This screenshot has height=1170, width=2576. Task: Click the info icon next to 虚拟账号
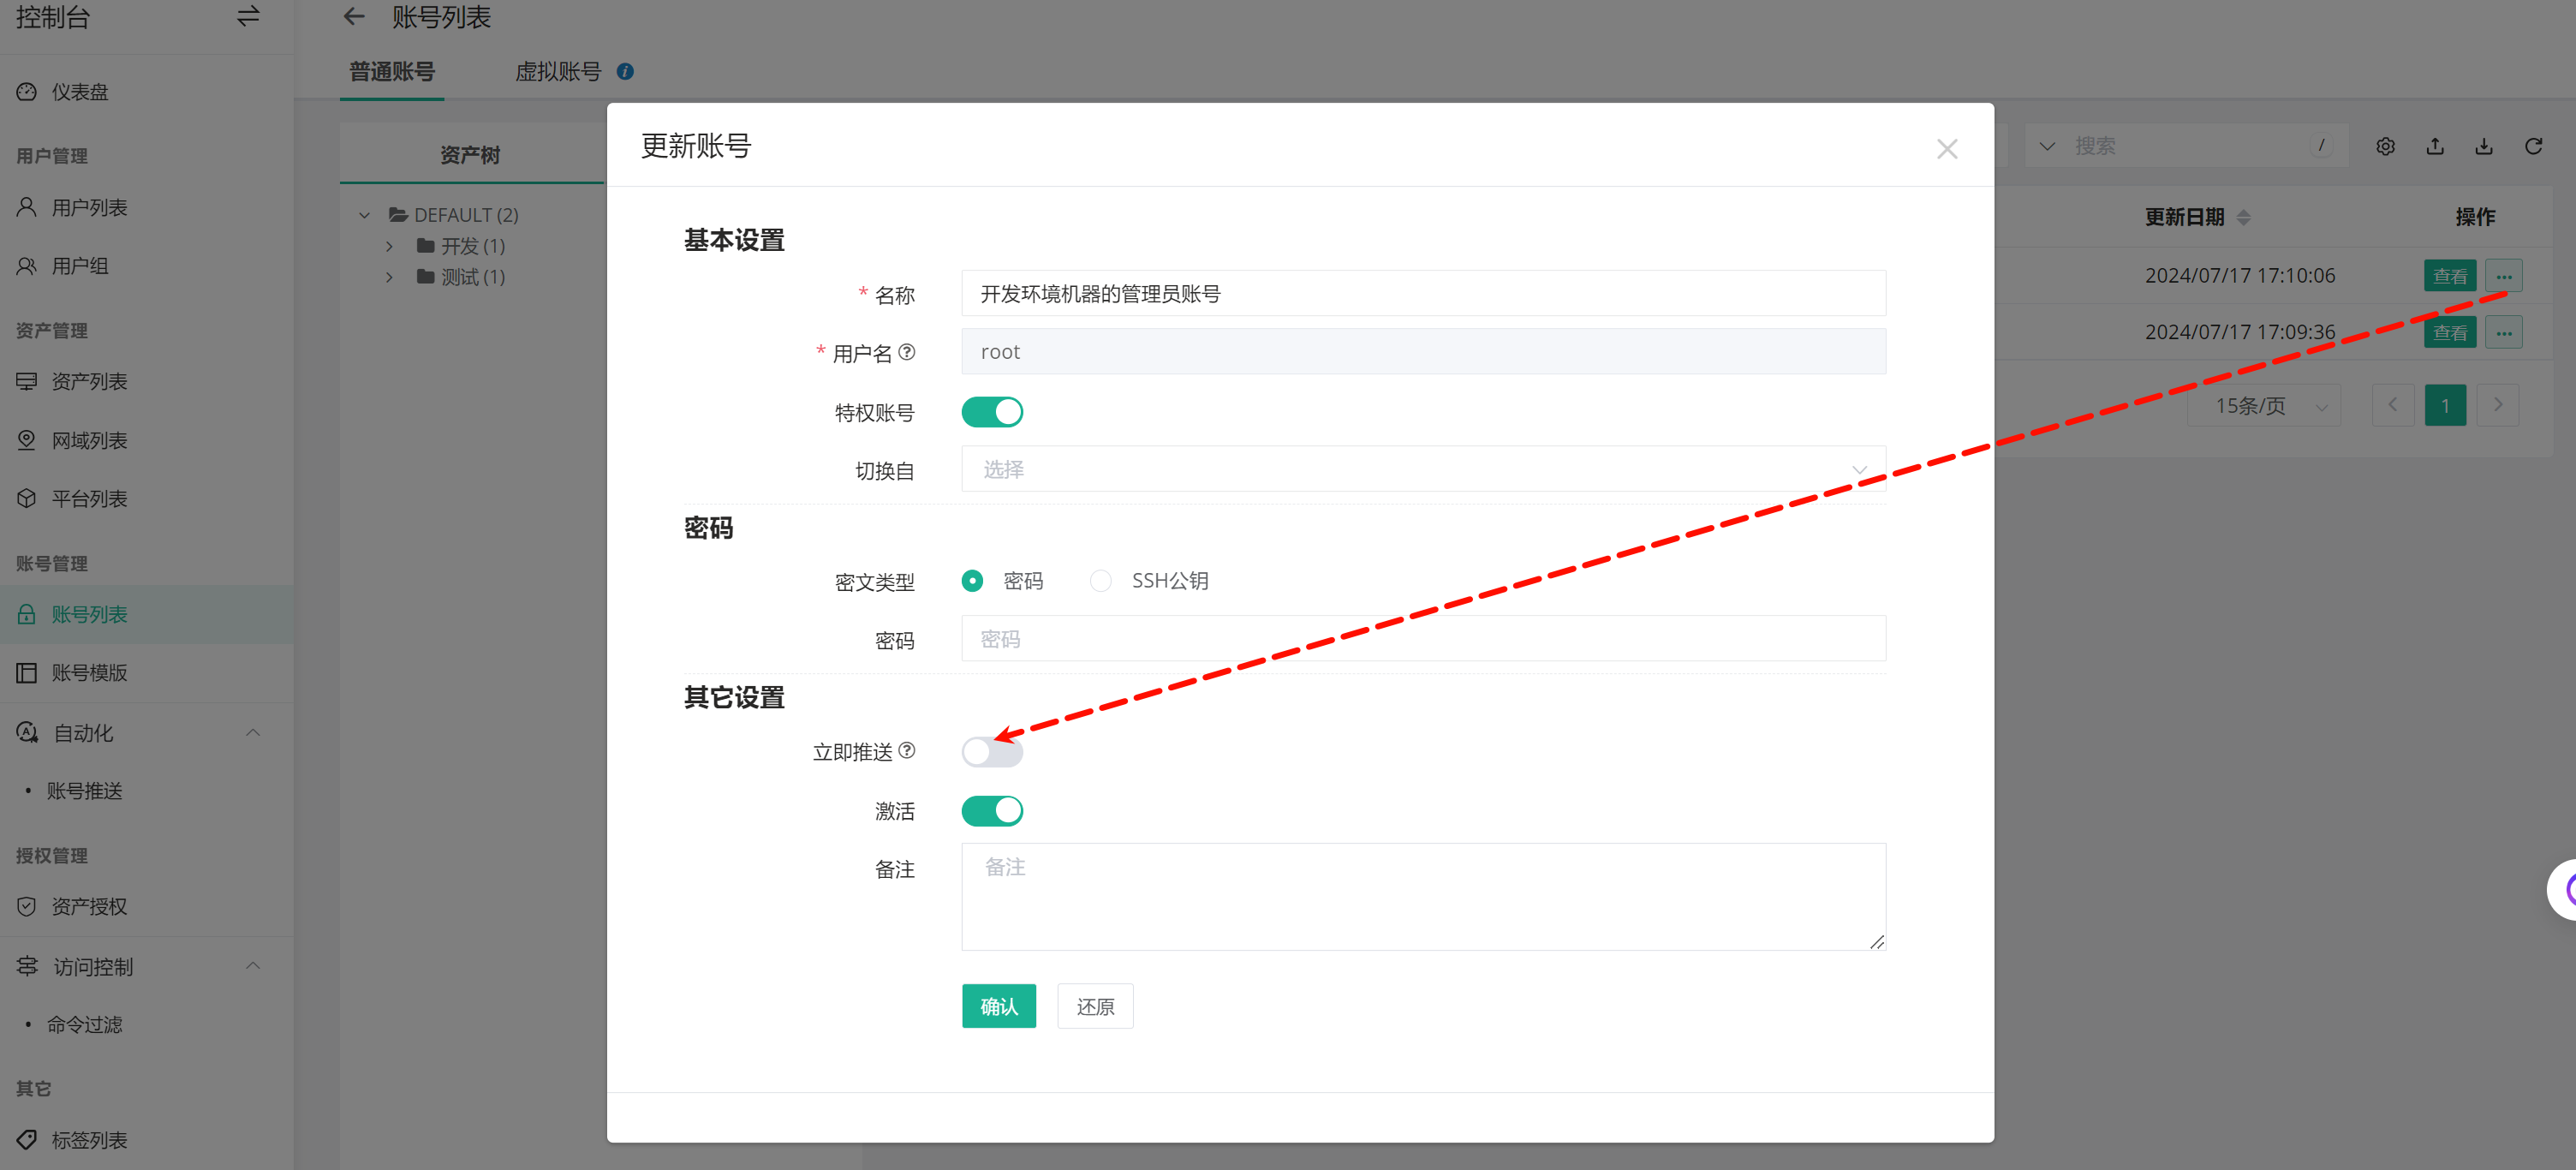[625, 72]
